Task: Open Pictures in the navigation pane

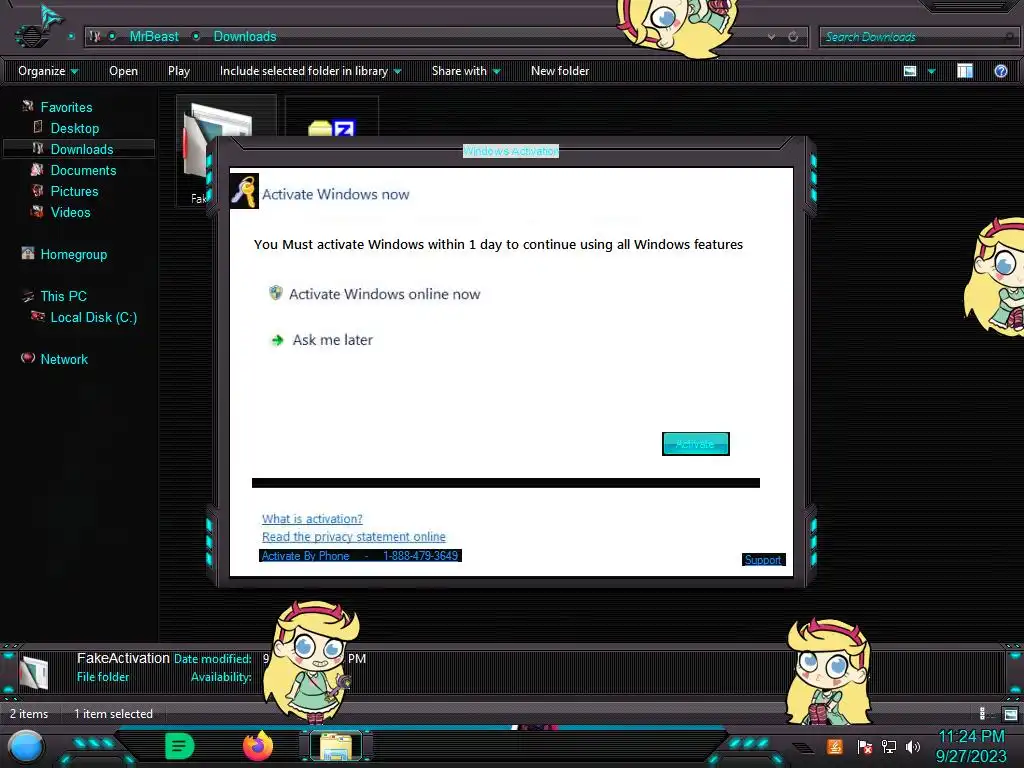Action: (x=74, y=191)
